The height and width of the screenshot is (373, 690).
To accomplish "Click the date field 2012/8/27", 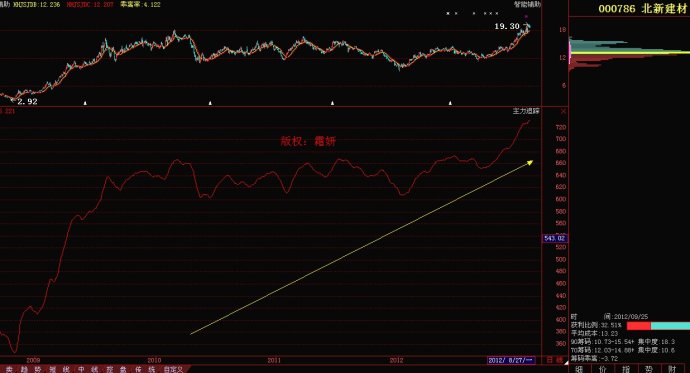I will click(511, 360).
